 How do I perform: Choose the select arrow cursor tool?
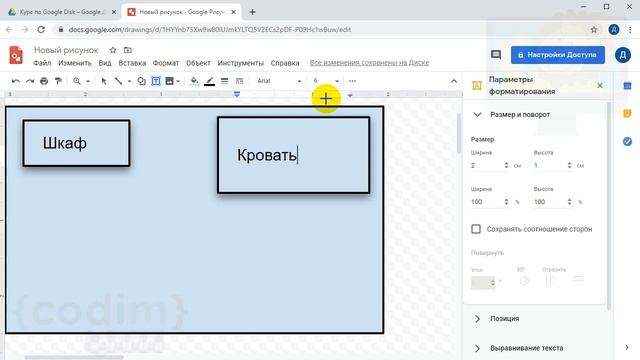click(x=104, y=81)
